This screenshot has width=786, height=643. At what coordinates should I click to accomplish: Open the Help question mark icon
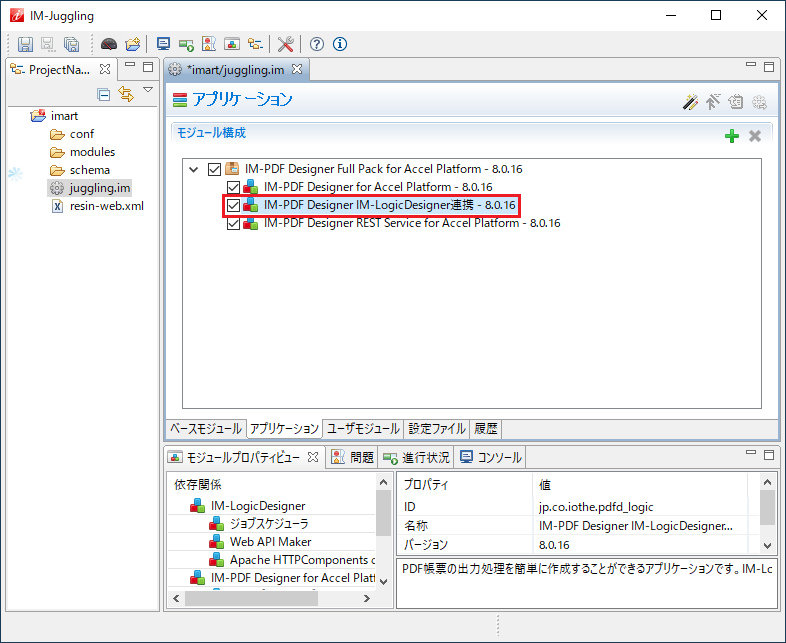point(316,44)
